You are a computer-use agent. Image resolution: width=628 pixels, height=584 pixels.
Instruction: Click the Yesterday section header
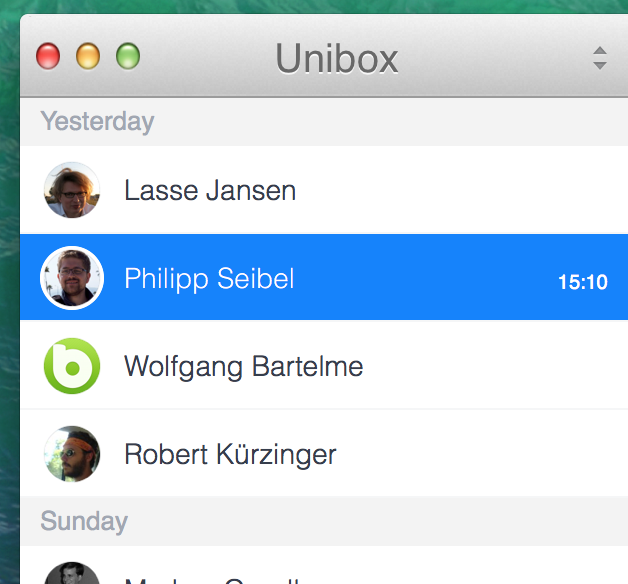(97, 121)
